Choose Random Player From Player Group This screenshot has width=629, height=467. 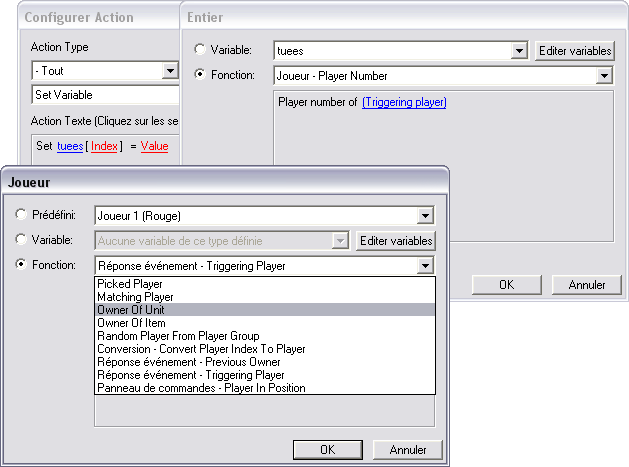(x=178, y=336)
